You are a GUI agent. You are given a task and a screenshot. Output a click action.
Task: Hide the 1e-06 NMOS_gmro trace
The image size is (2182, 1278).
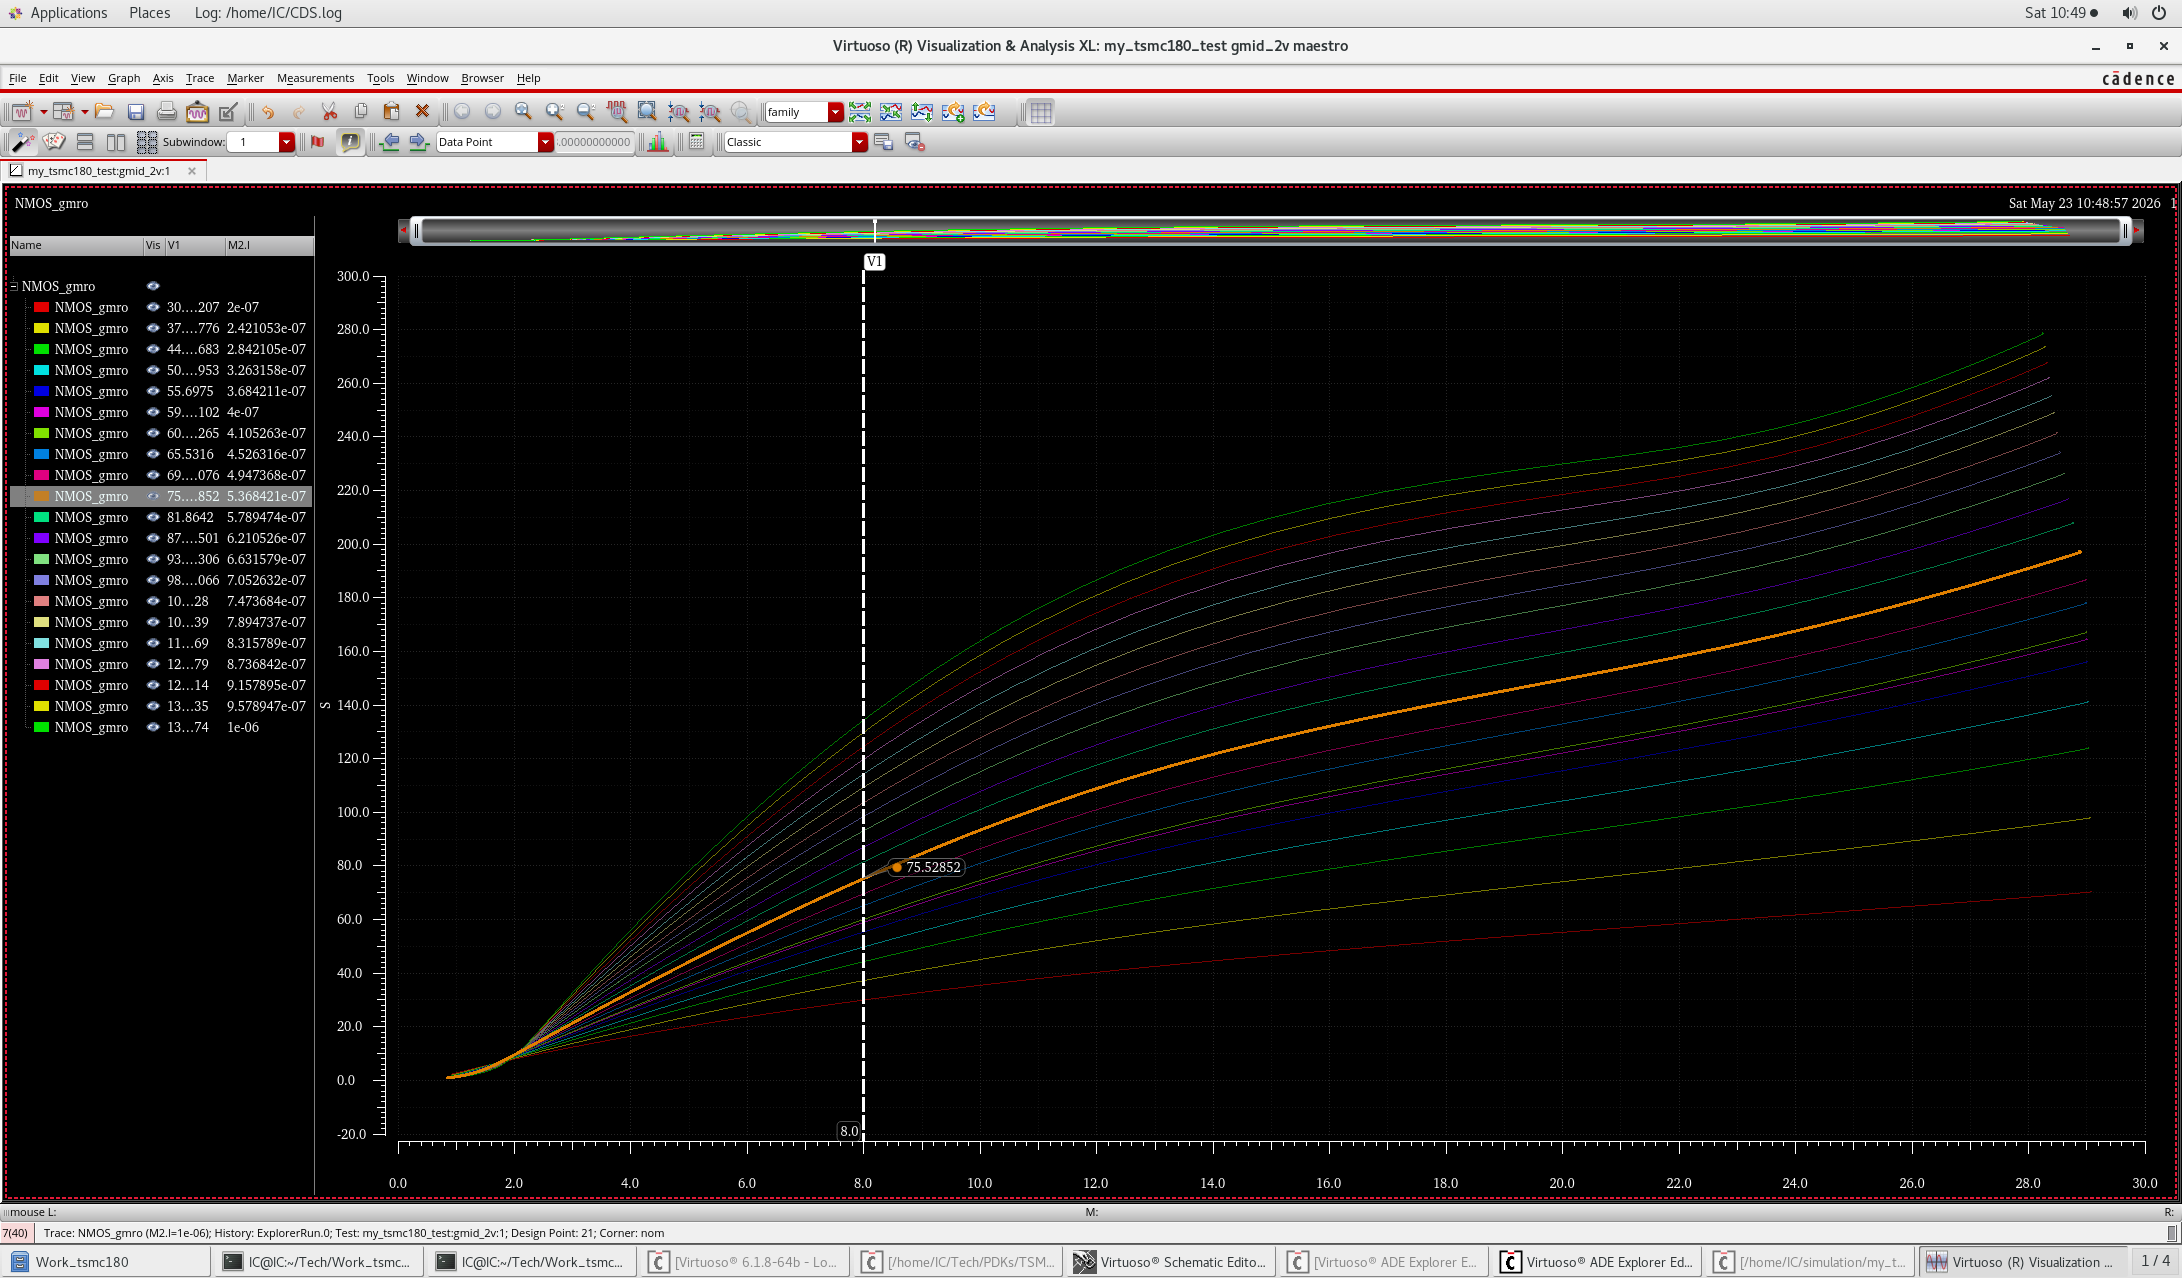153,727
